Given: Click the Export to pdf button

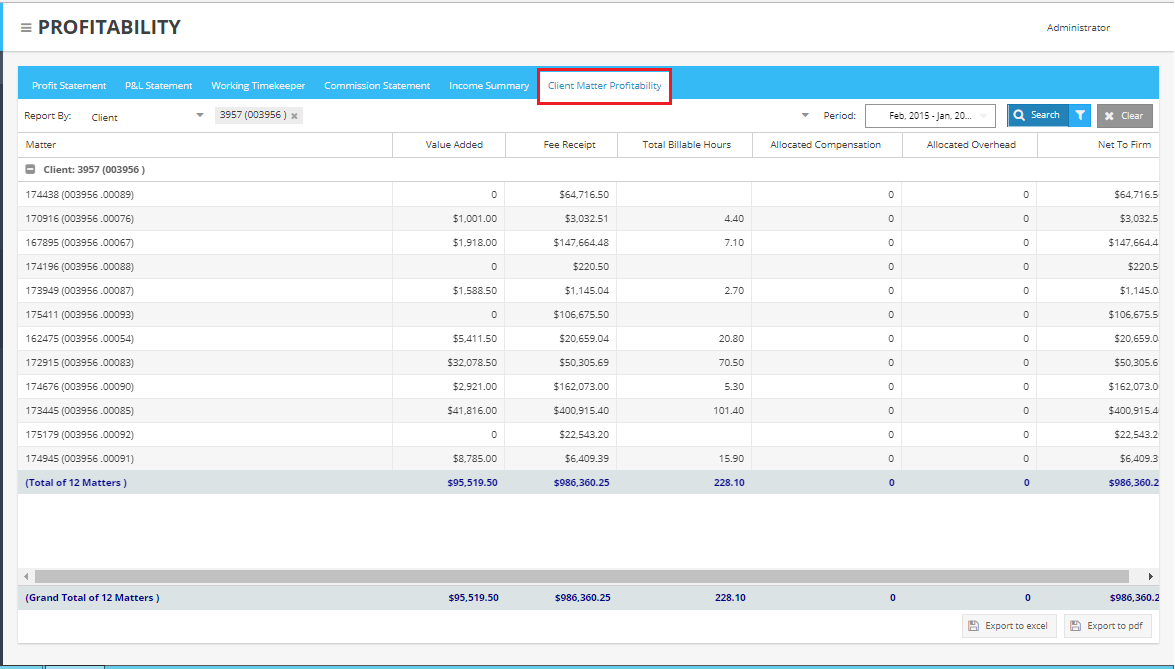Looking at the screenshot, I should coord(1108,626).
